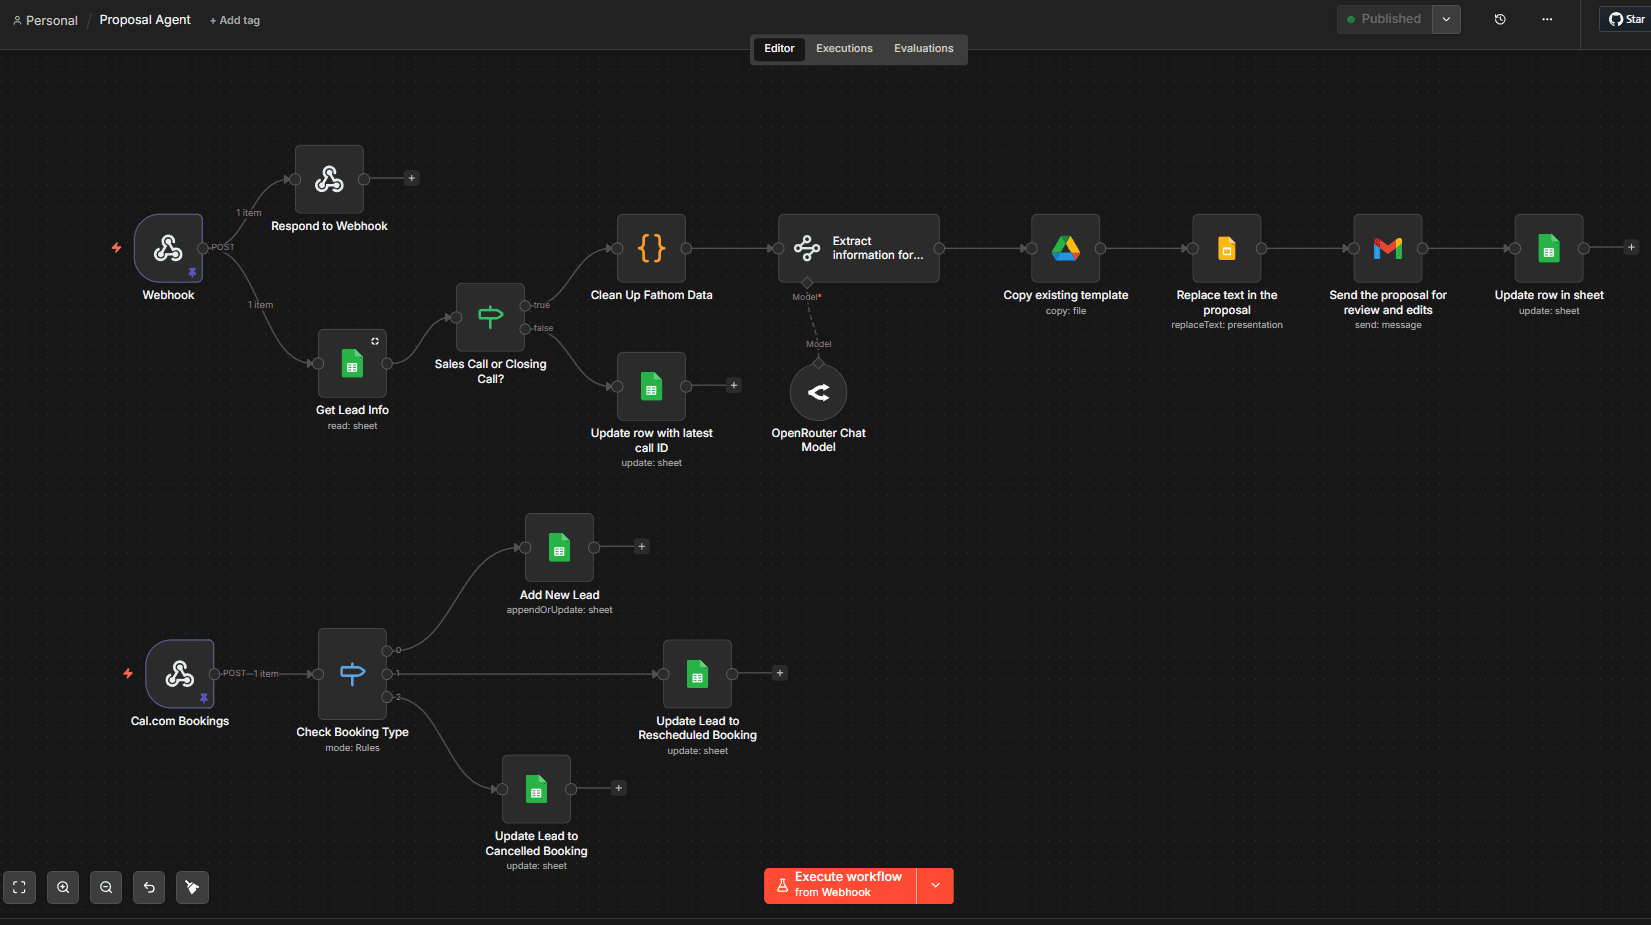1651x925 pixels.
Task: Click the tidy up workflow icon
Action: [192, 887]
